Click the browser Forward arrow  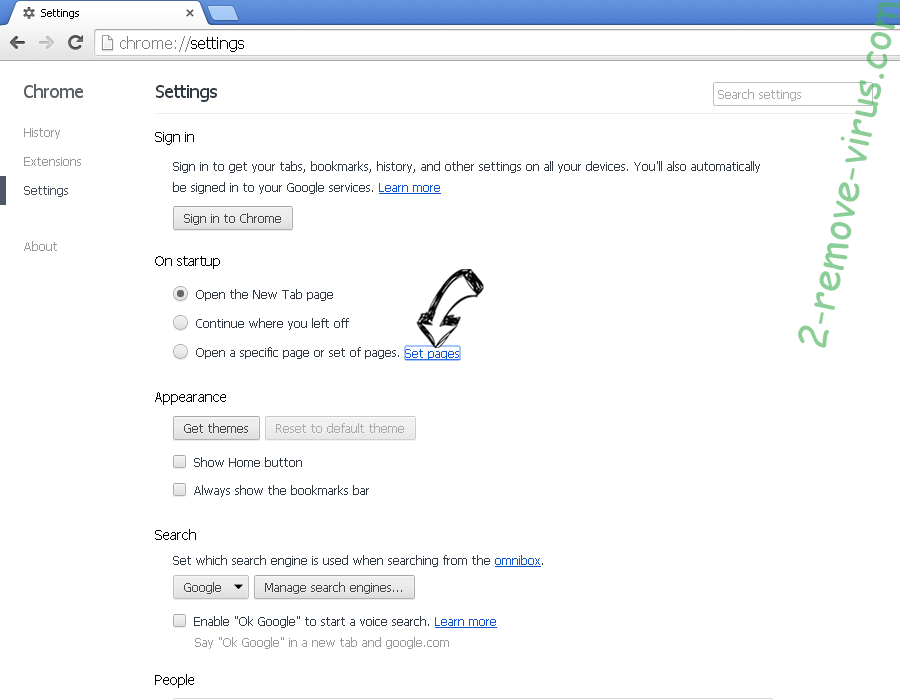(x=46, y=42)
